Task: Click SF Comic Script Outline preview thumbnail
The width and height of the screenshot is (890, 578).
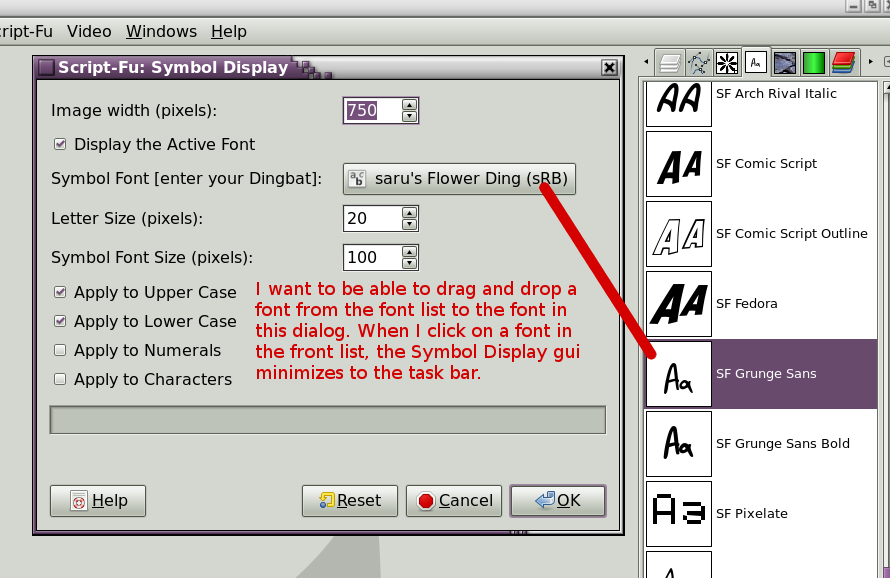Action: click(x=679, y=233)
